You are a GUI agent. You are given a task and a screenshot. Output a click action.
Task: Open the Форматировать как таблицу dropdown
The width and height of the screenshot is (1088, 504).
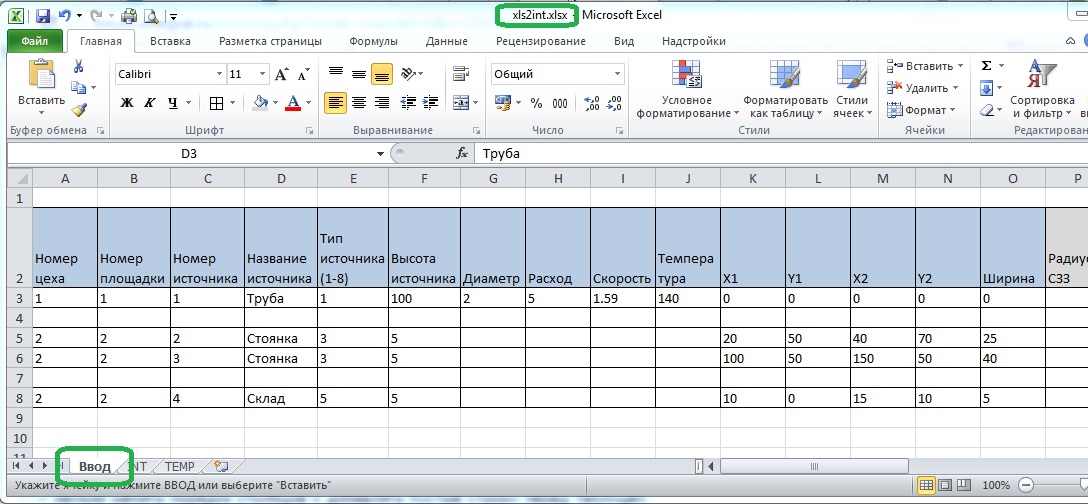[x=786, y=89]
